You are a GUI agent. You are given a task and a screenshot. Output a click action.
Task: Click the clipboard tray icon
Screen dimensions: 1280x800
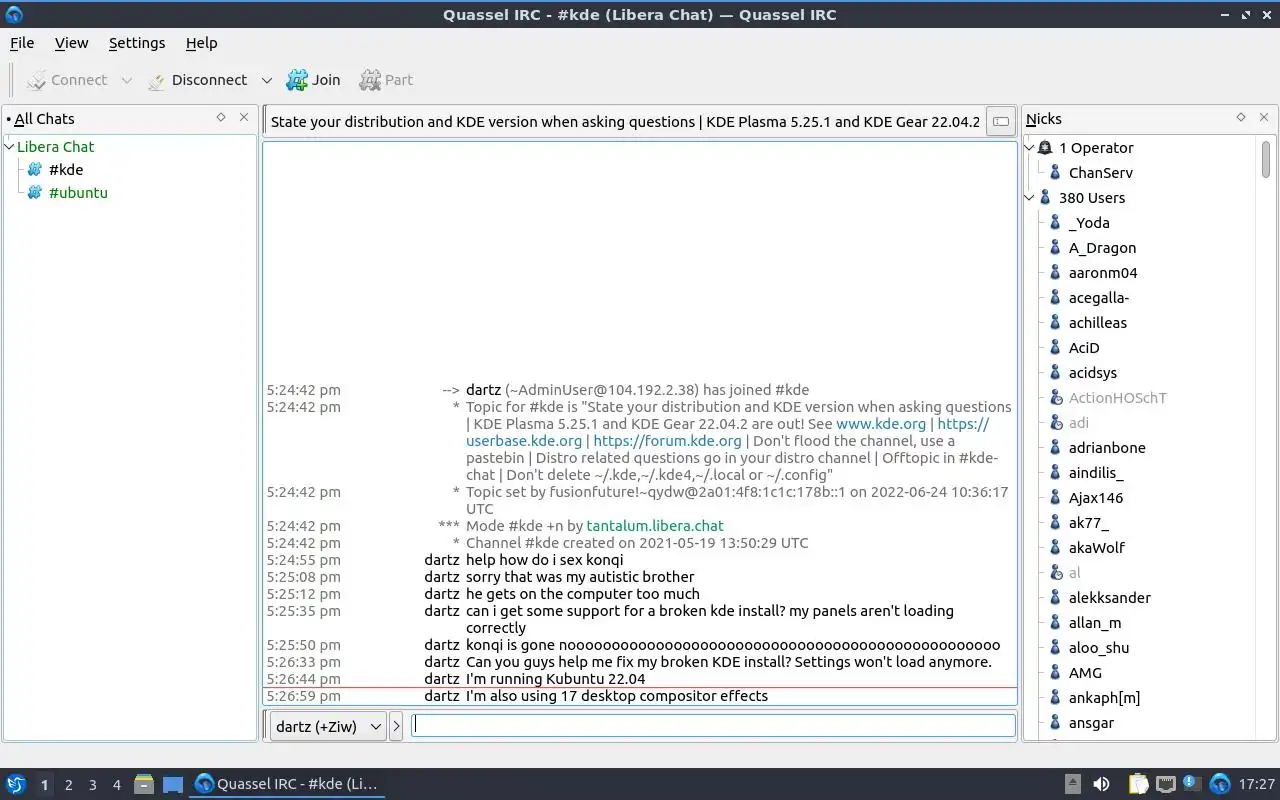click(1138, 784)
